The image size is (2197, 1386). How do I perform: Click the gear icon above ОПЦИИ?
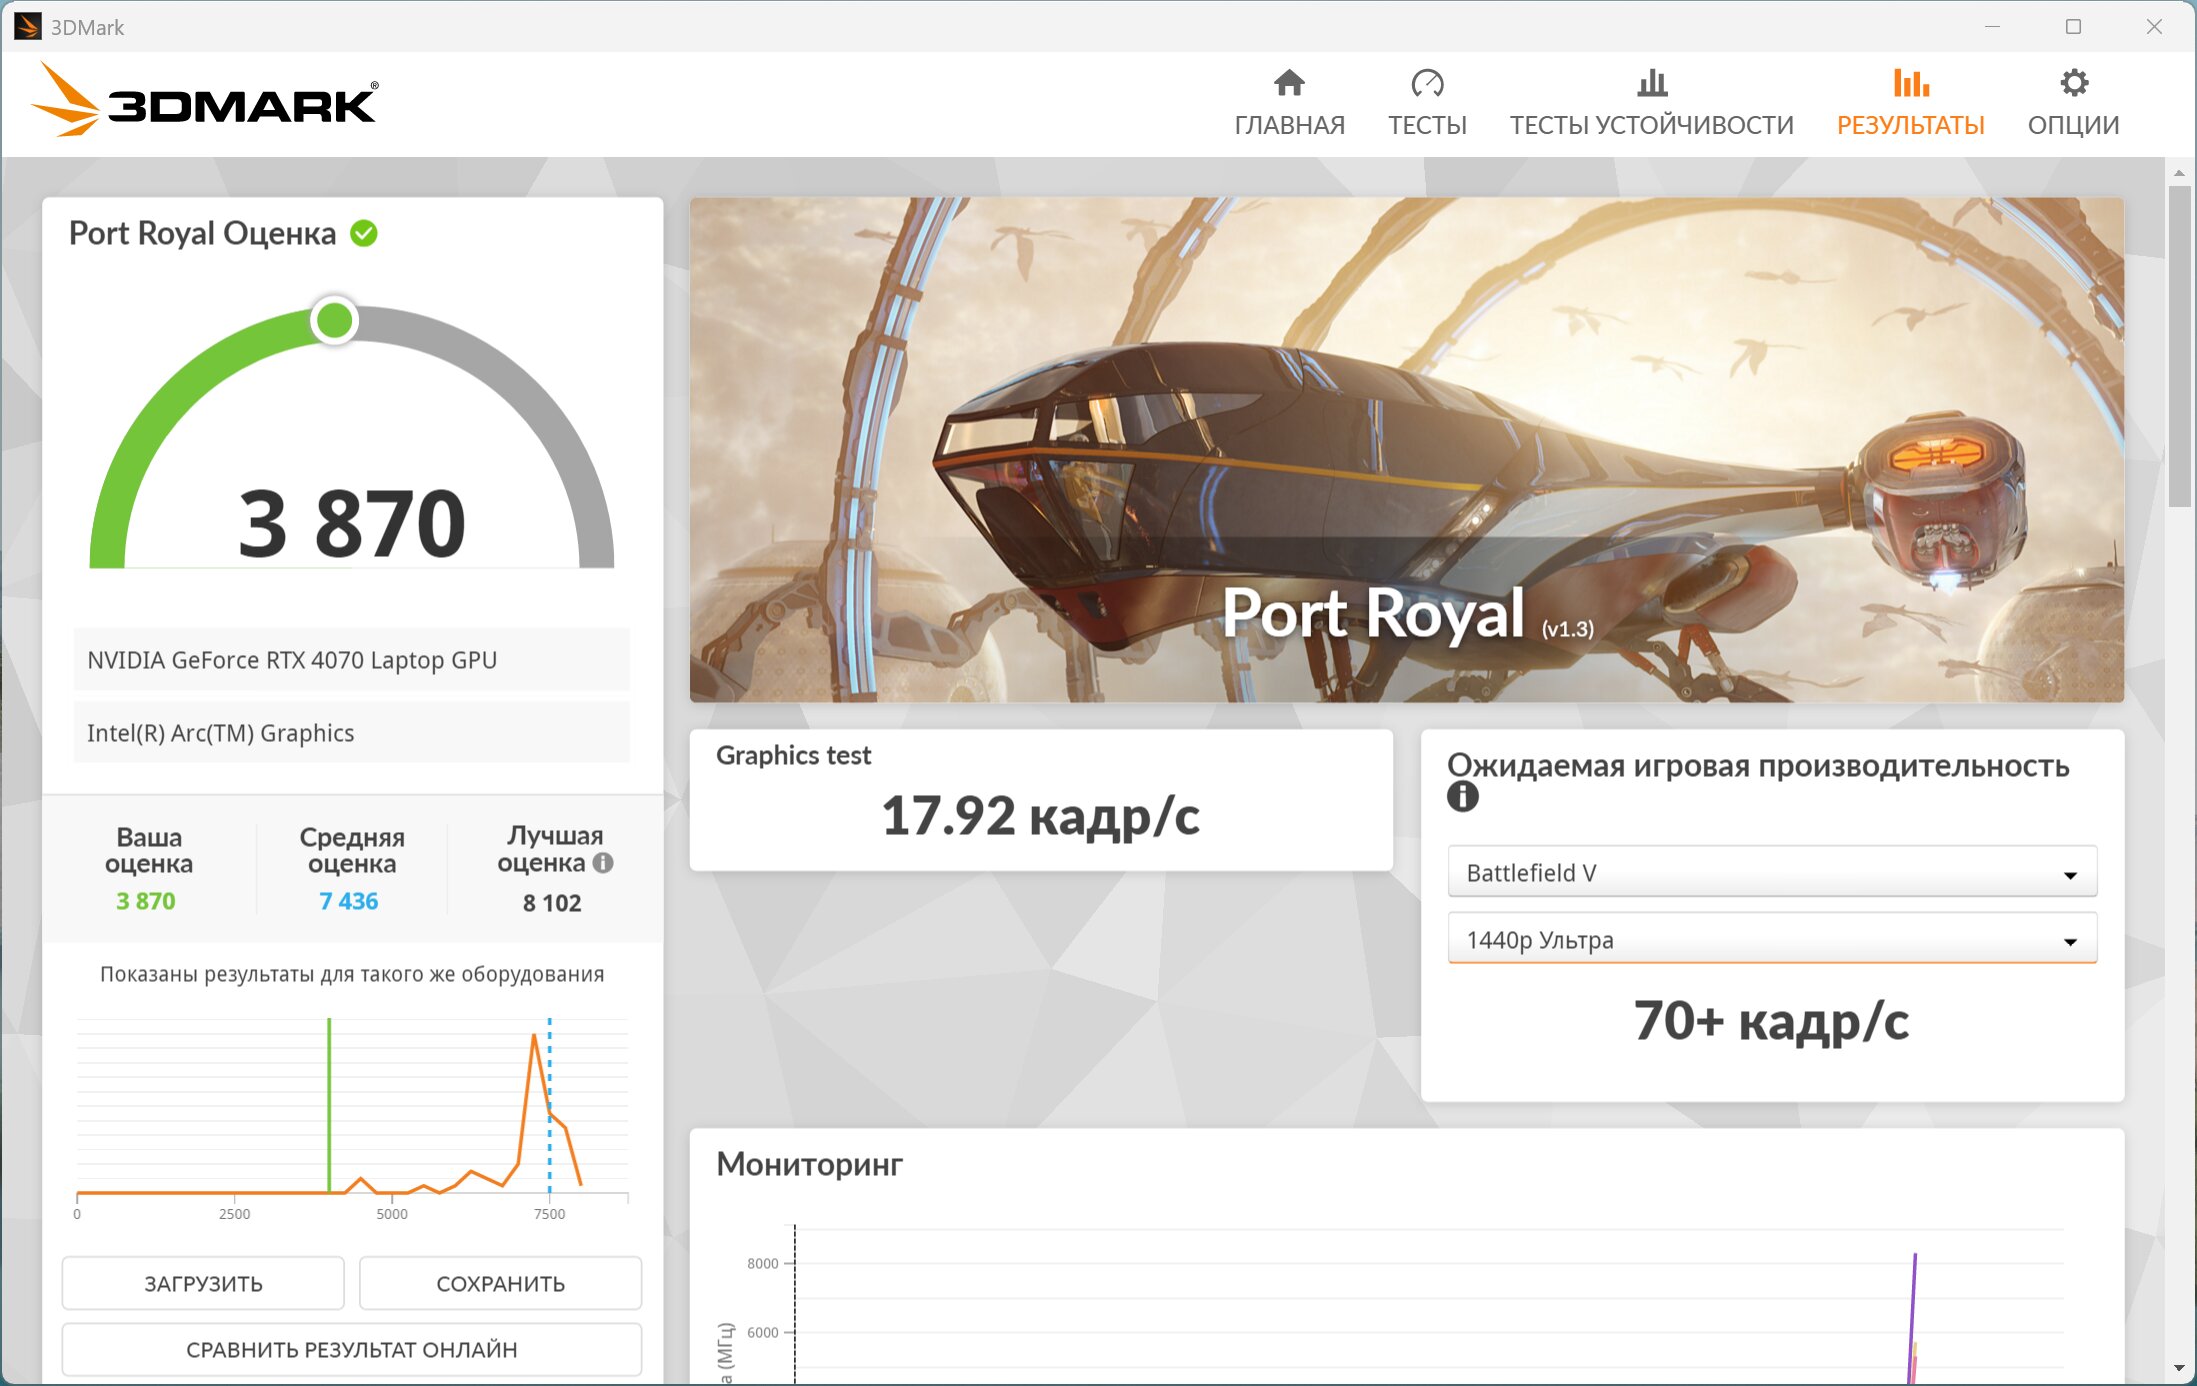pyautogui.click(x=2074, y=83)
